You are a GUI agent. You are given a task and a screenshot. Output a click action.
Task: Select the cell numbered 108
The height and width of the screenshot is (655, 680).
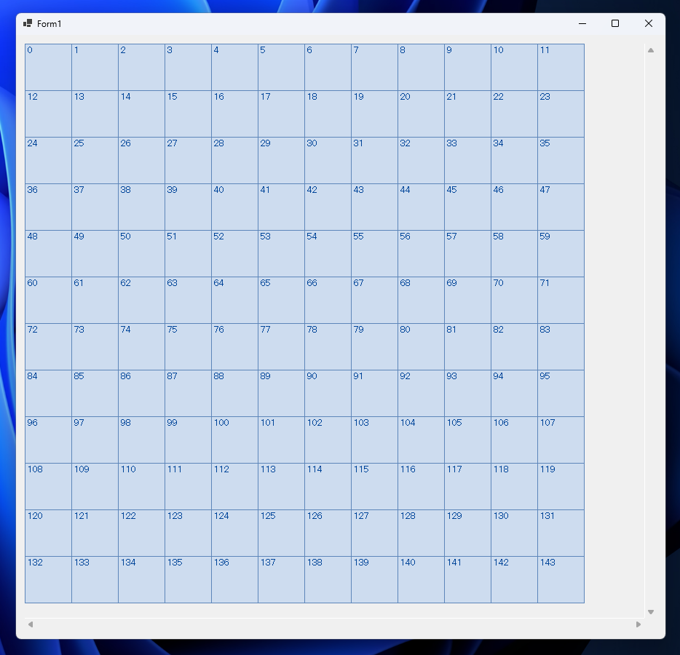pos(48,486)
